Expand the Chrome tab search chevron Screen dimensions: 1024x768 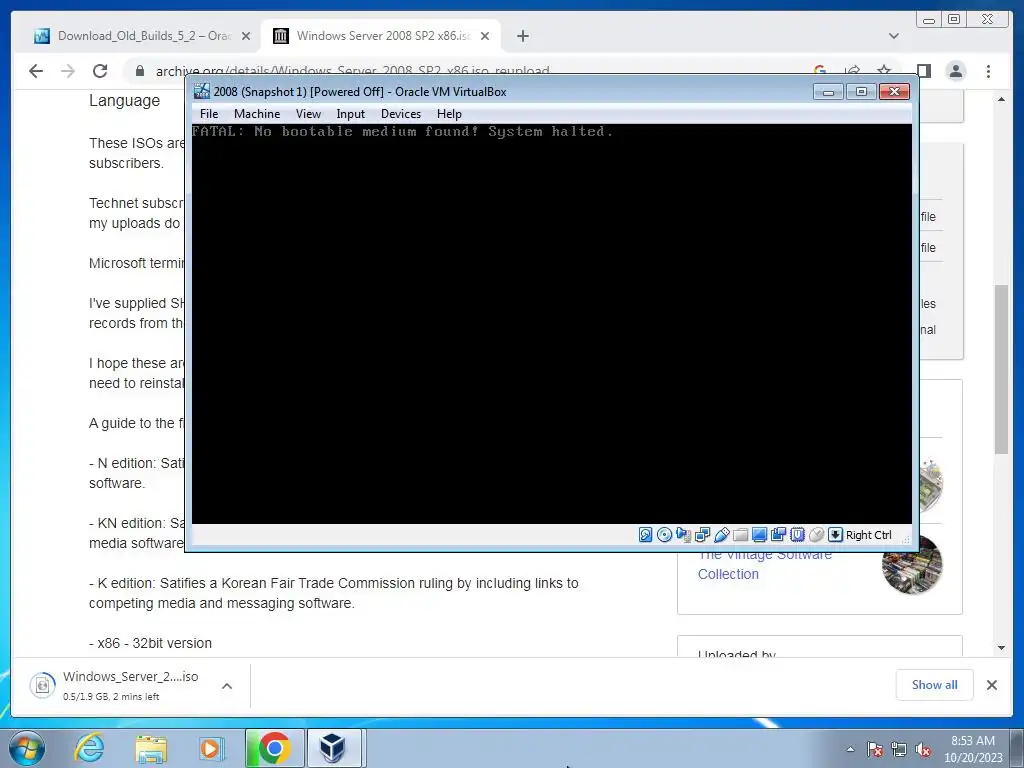(x=894, y=36)
